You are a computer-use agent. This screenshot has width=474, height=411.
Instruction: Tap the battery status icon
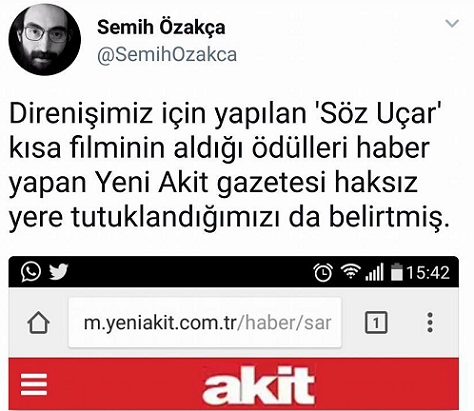(x=397, y=272)
